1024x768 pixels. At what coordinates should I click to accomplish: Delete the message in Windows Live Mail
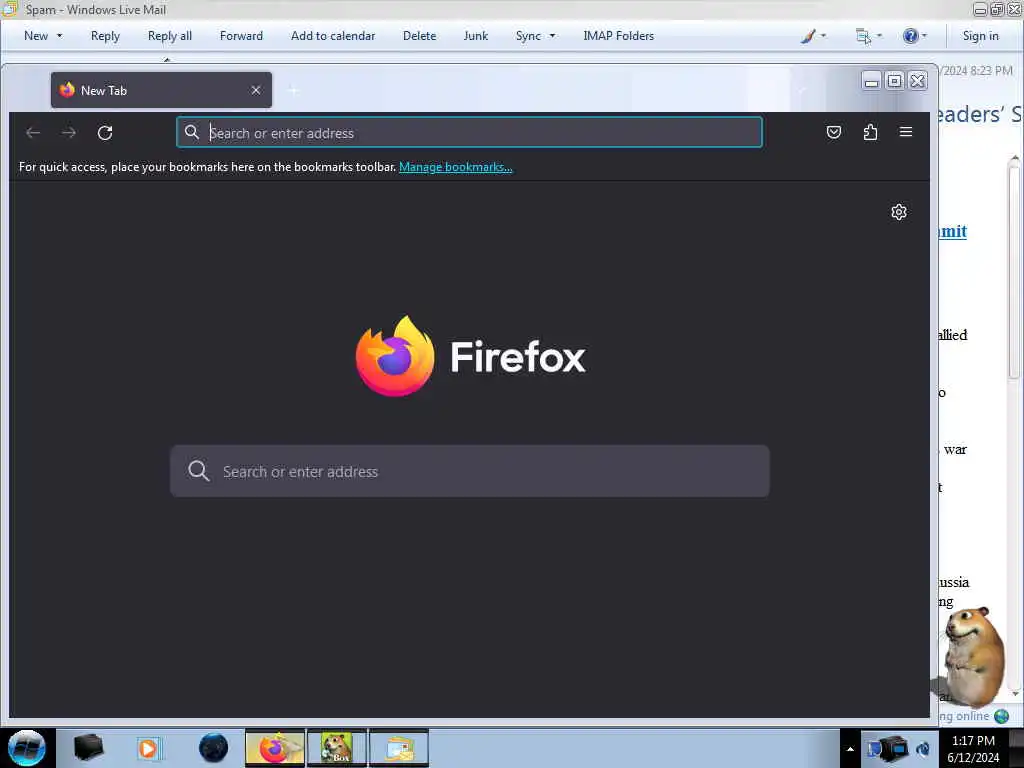coord(419,36)
